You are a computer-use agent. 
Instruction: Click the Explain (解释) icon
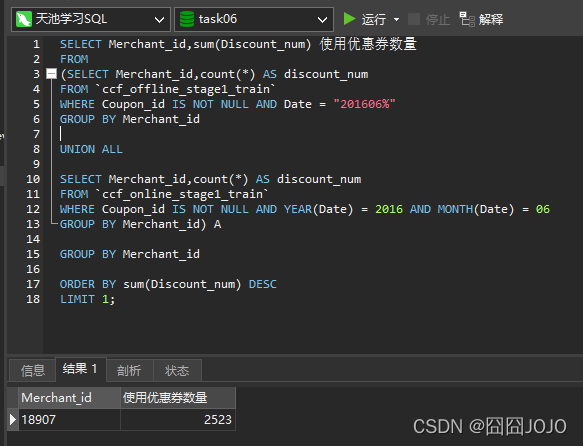pos(467,19)
